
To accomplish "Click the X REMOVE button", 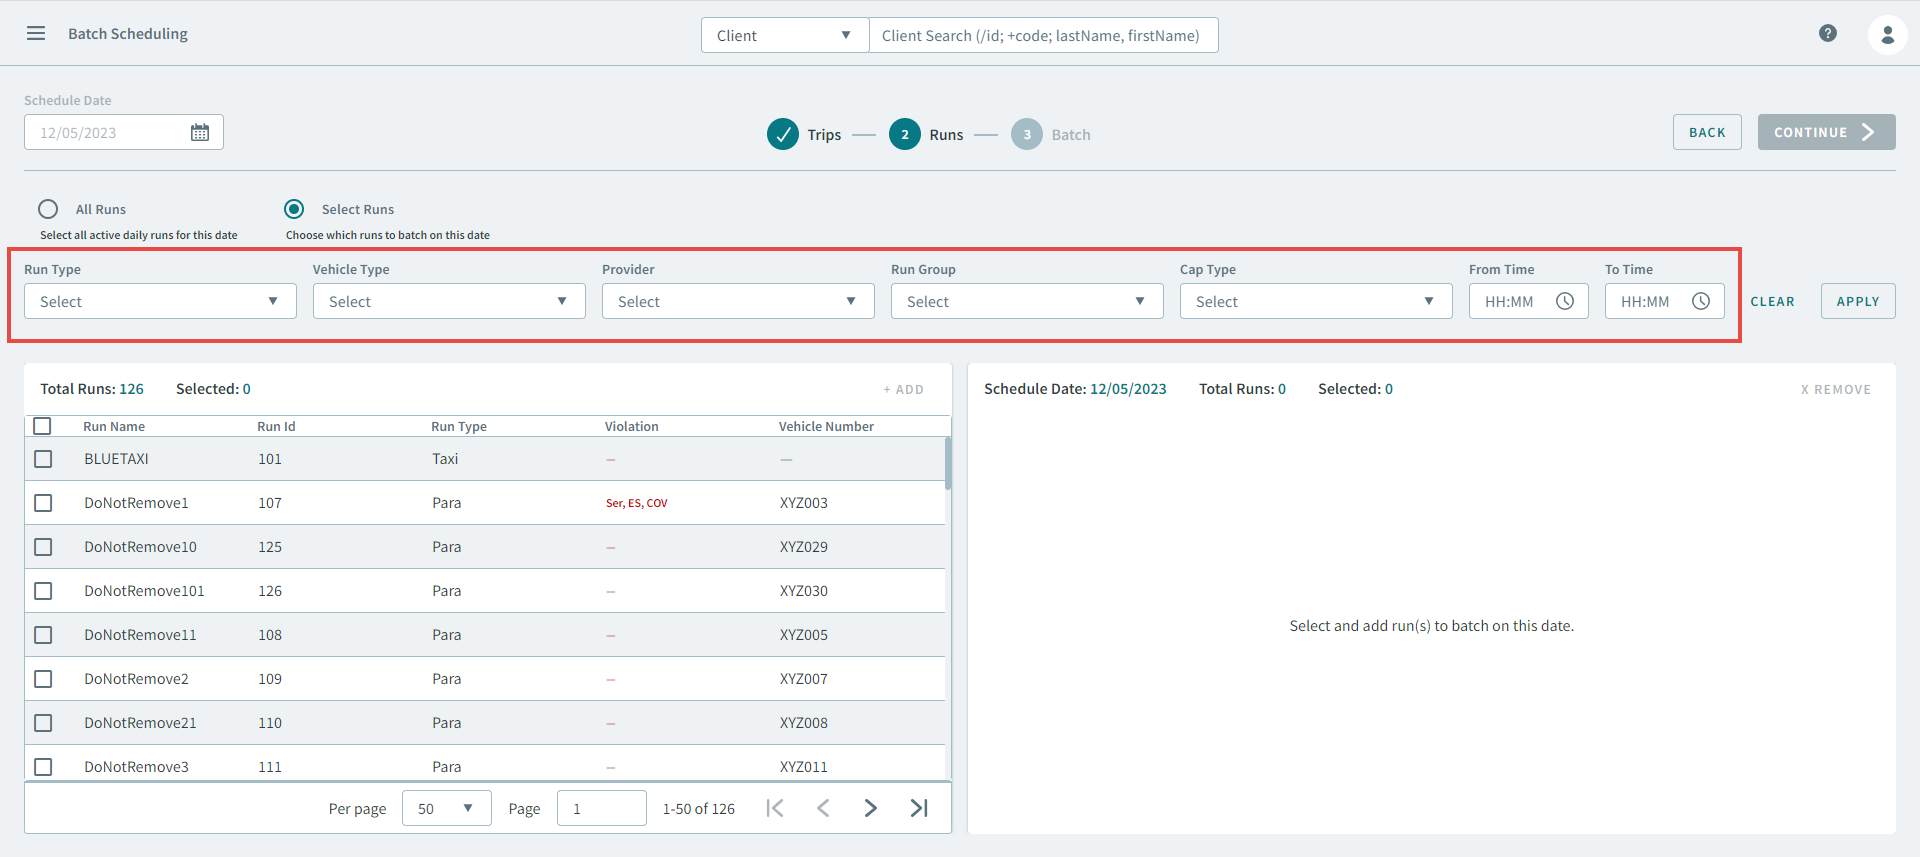I will tap(1836, 389).
